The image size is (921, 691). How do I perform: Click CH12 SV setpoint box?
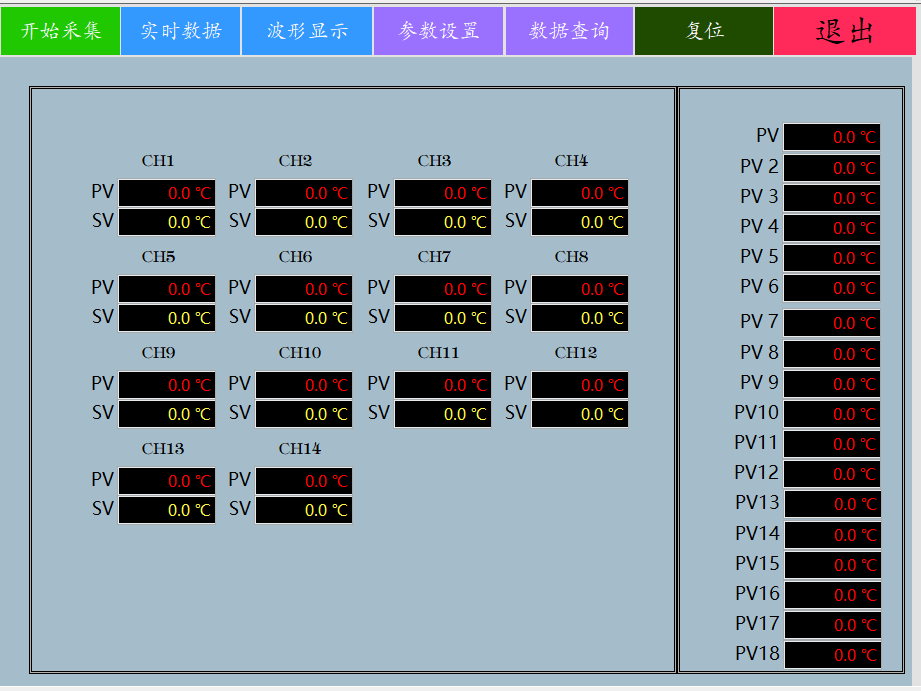[x=580, y=414]
